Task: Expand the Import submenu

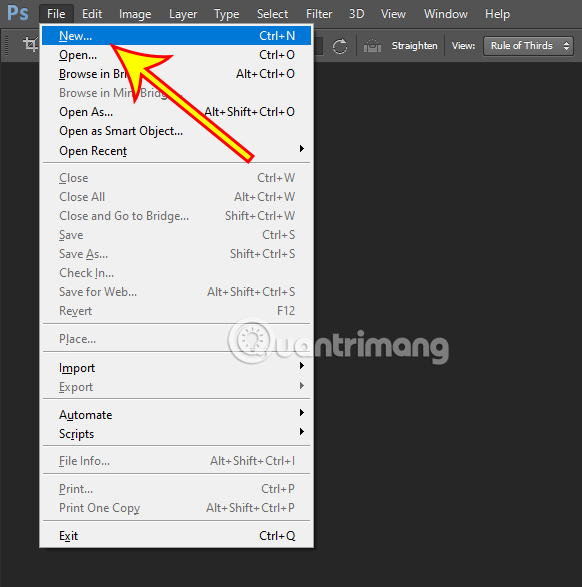Action: tap(176, 368)
